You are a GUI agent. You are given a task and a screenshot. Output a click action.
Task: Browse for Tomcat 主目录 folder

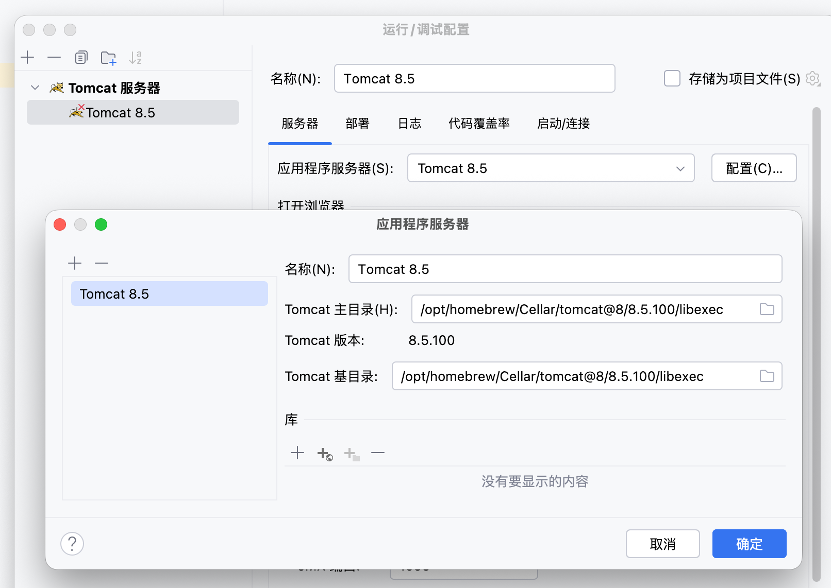coord(767,310)
